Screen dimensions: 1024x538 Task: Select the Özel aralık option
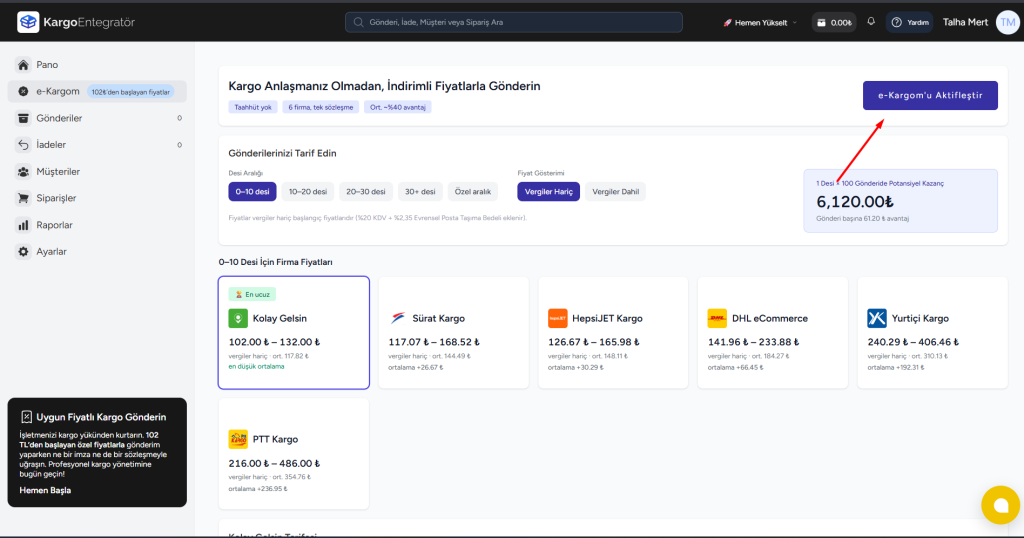click(x=473, y=191)
